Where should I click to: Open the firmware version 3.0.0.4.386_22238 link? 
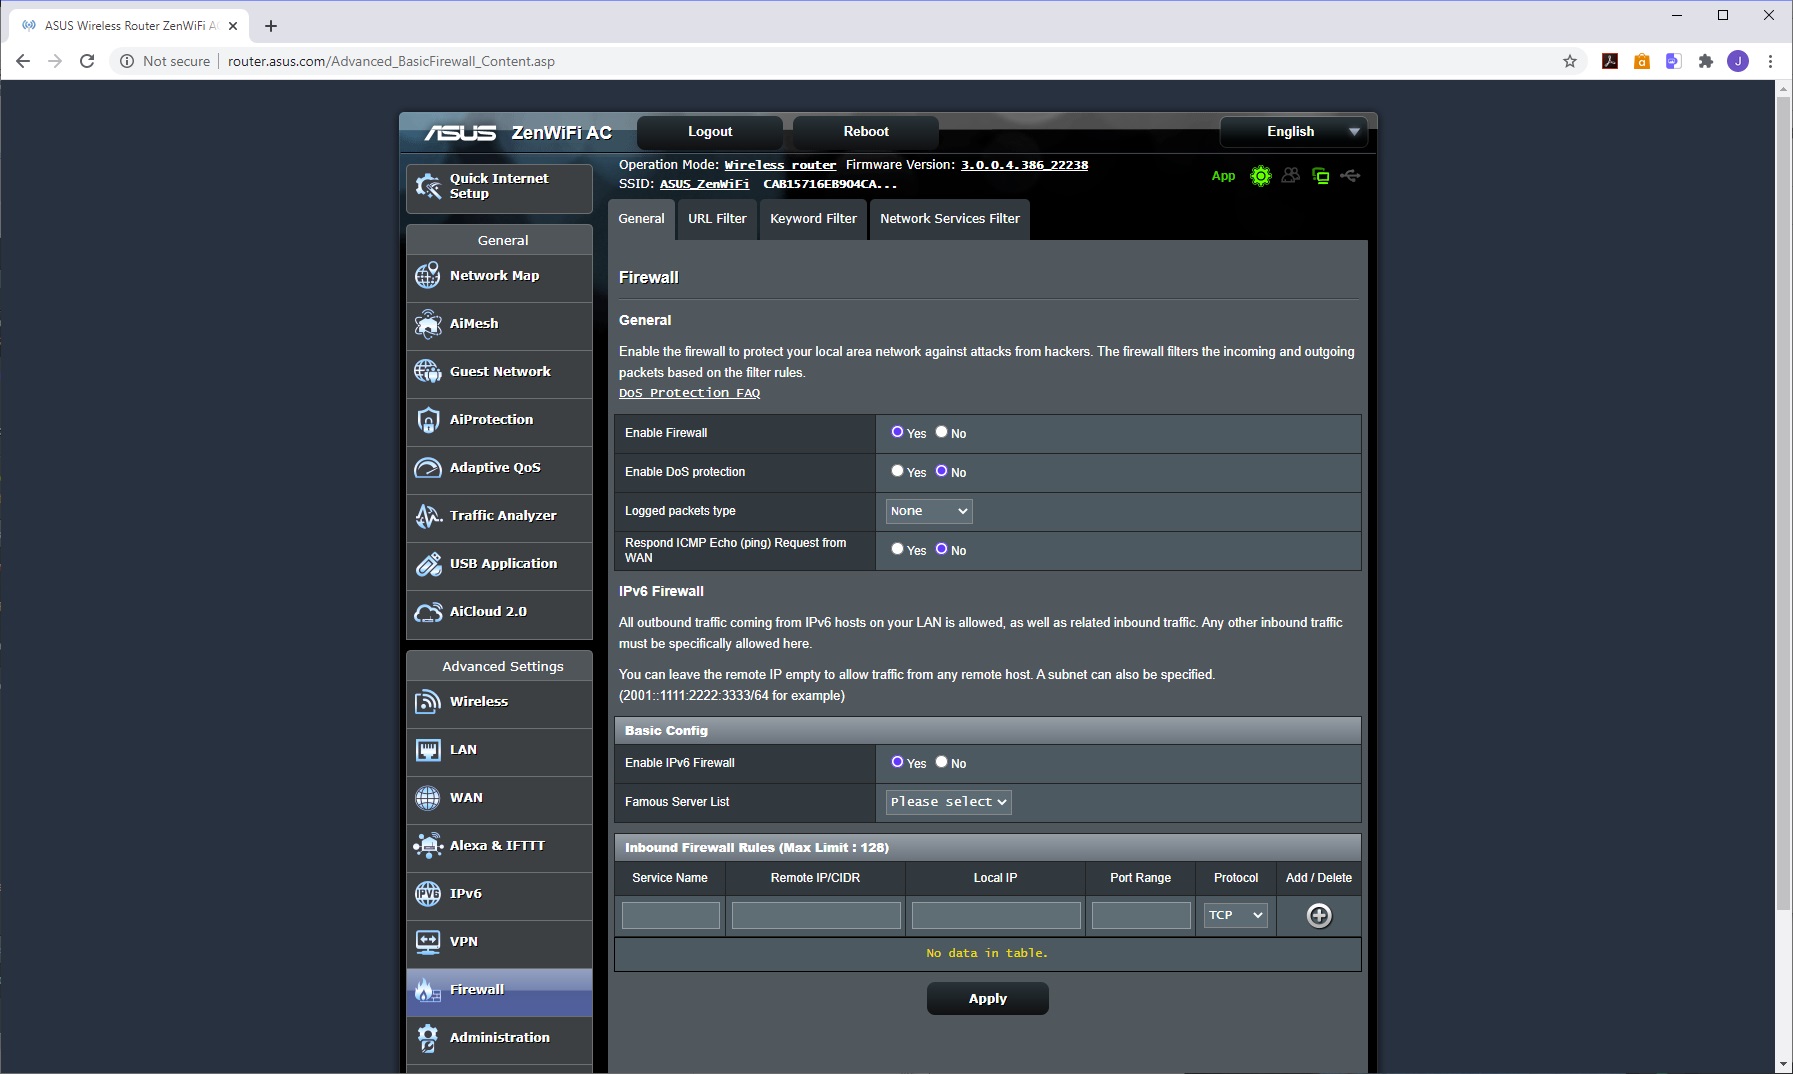click(x=1024, y=165)
